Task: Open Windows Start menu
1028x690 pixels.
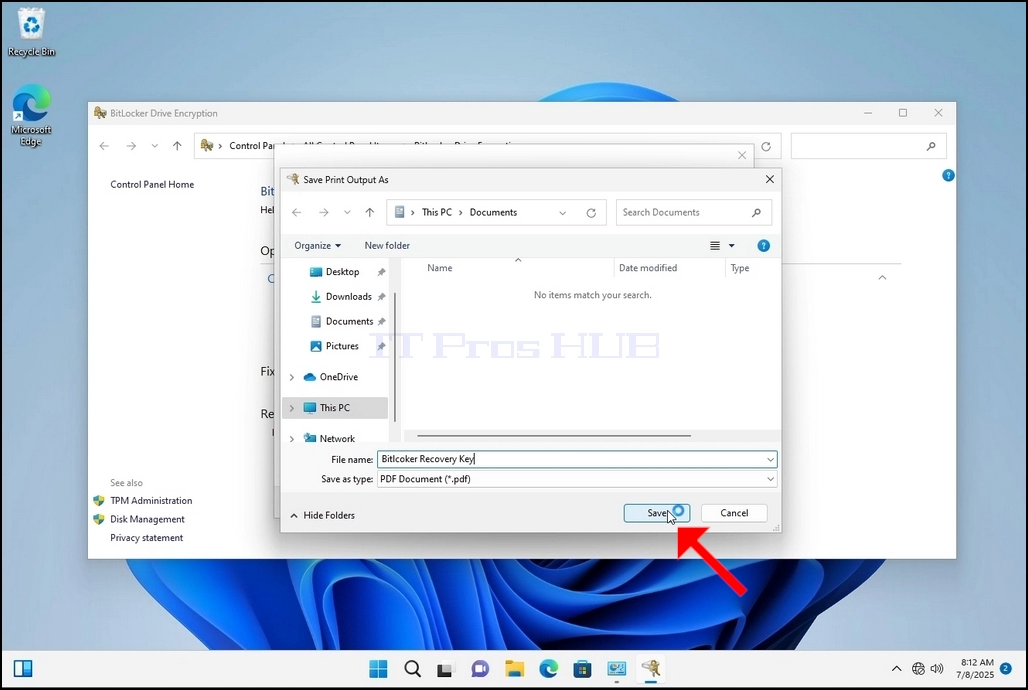Action: (x=378, y=669)
